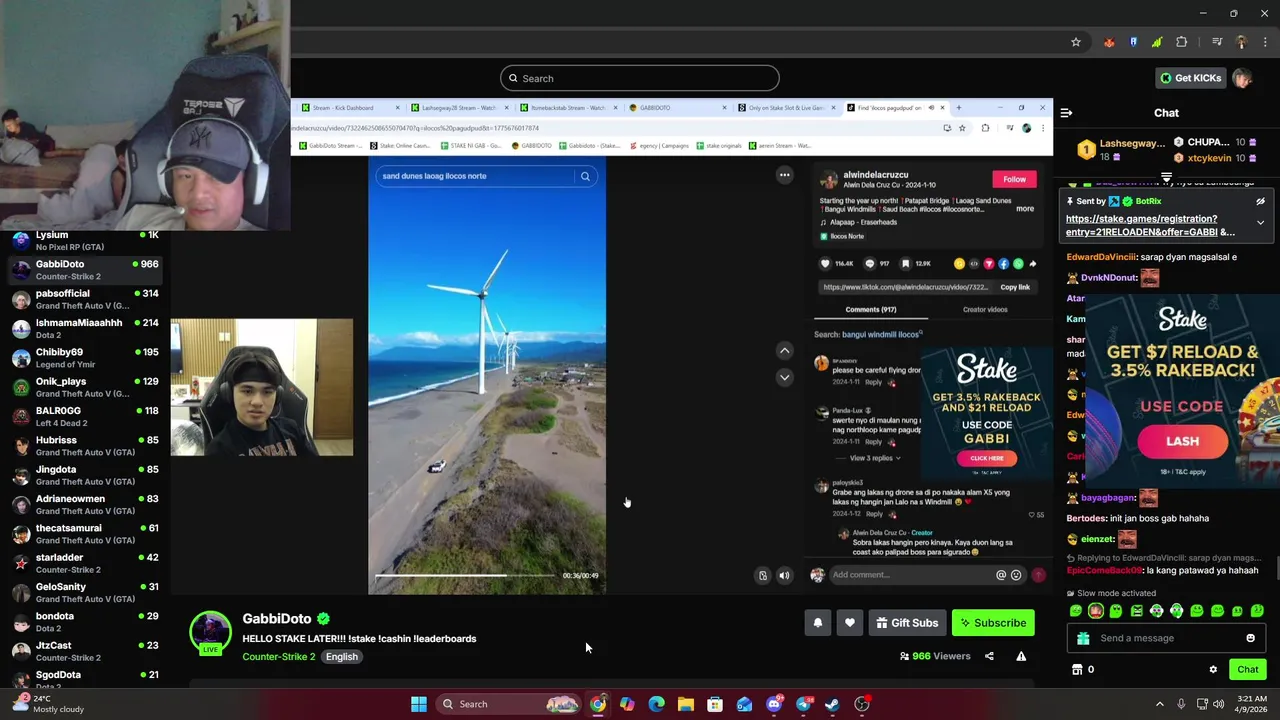Open the Chrome three-dot menu
1280x720 pixels.
tap(1265, 42)
